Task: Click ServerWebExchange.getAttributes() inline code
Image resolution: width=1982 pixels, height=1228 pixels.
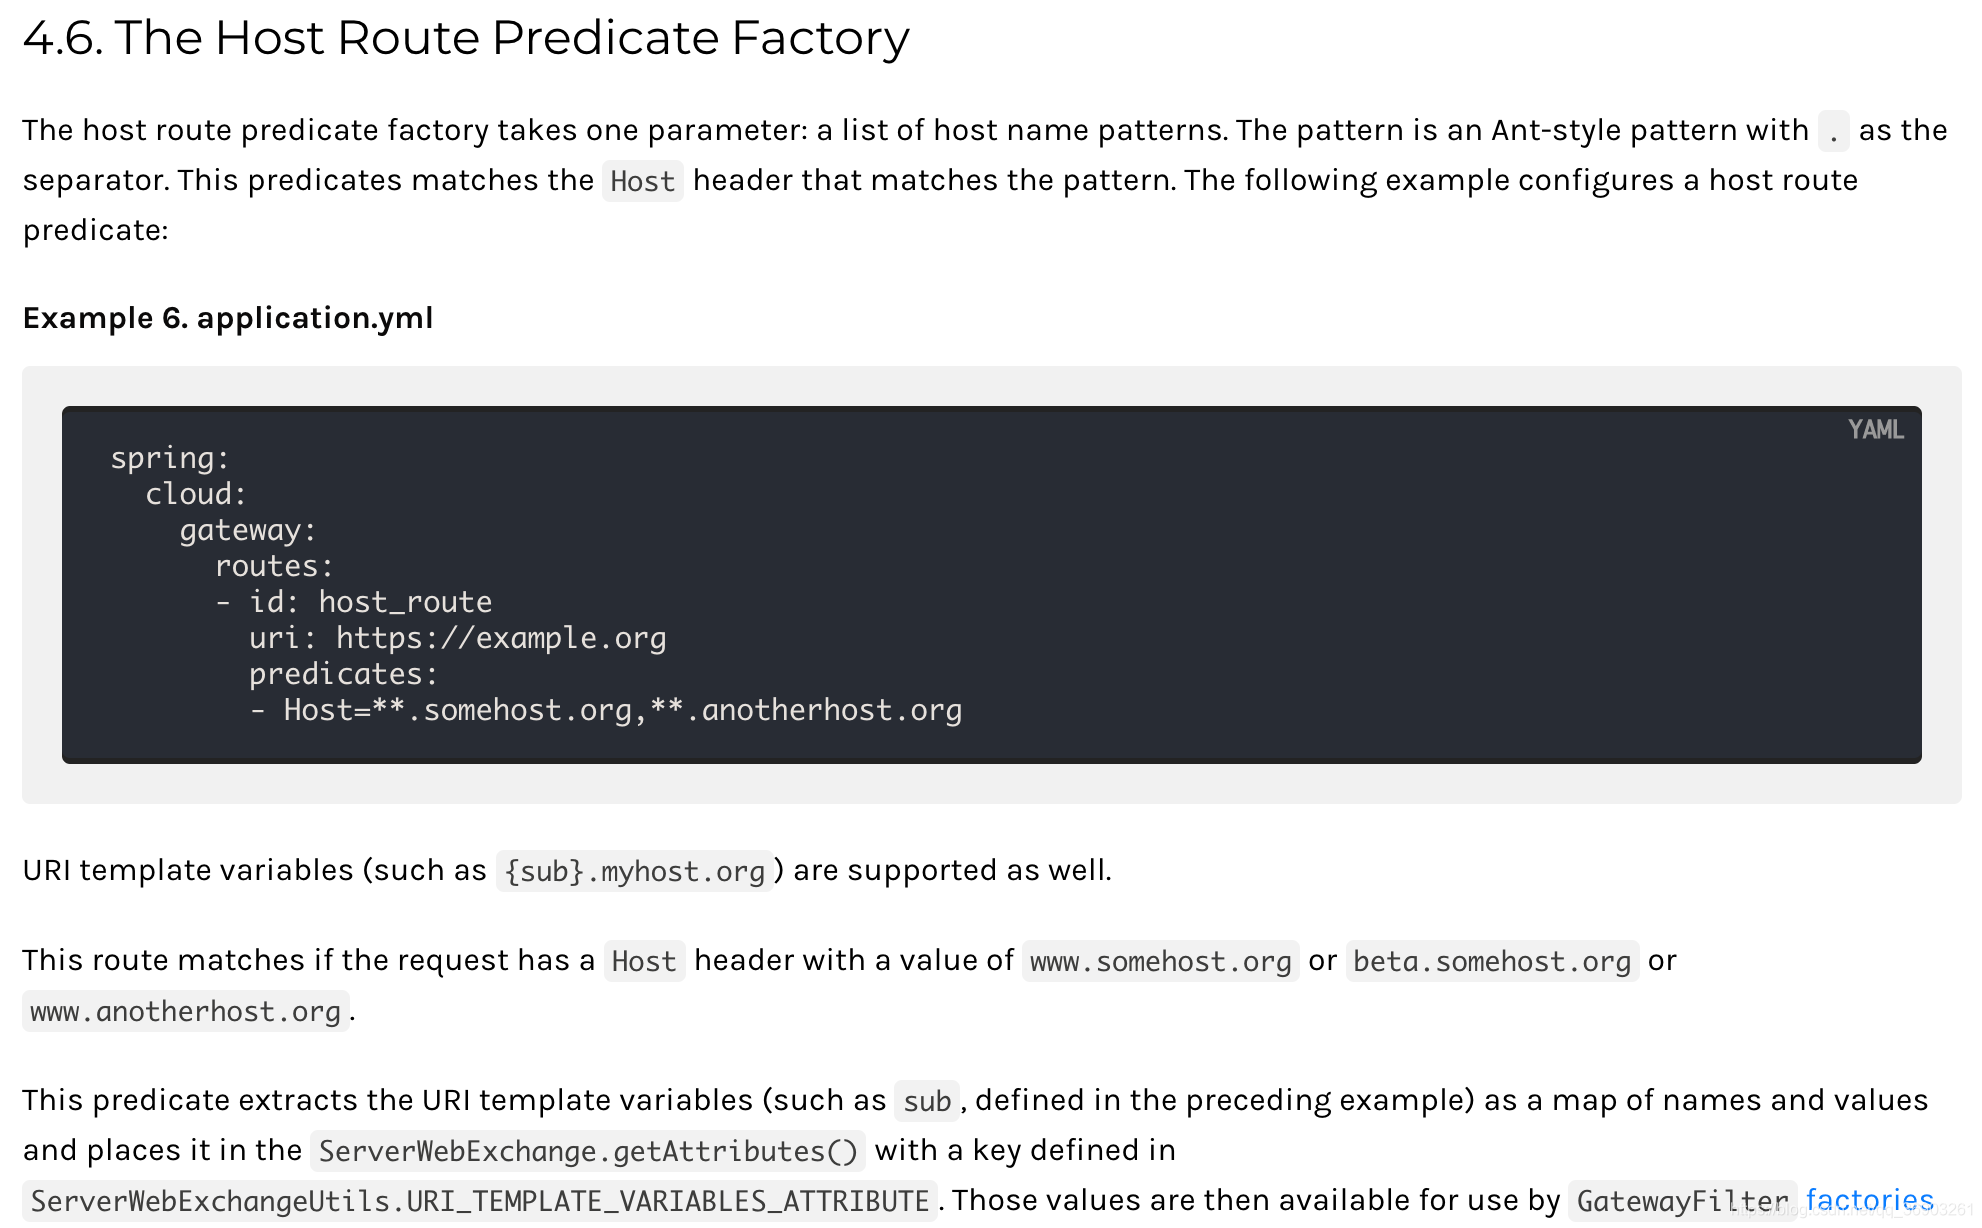Action: pyautogui.click(x=588, y=1151)
